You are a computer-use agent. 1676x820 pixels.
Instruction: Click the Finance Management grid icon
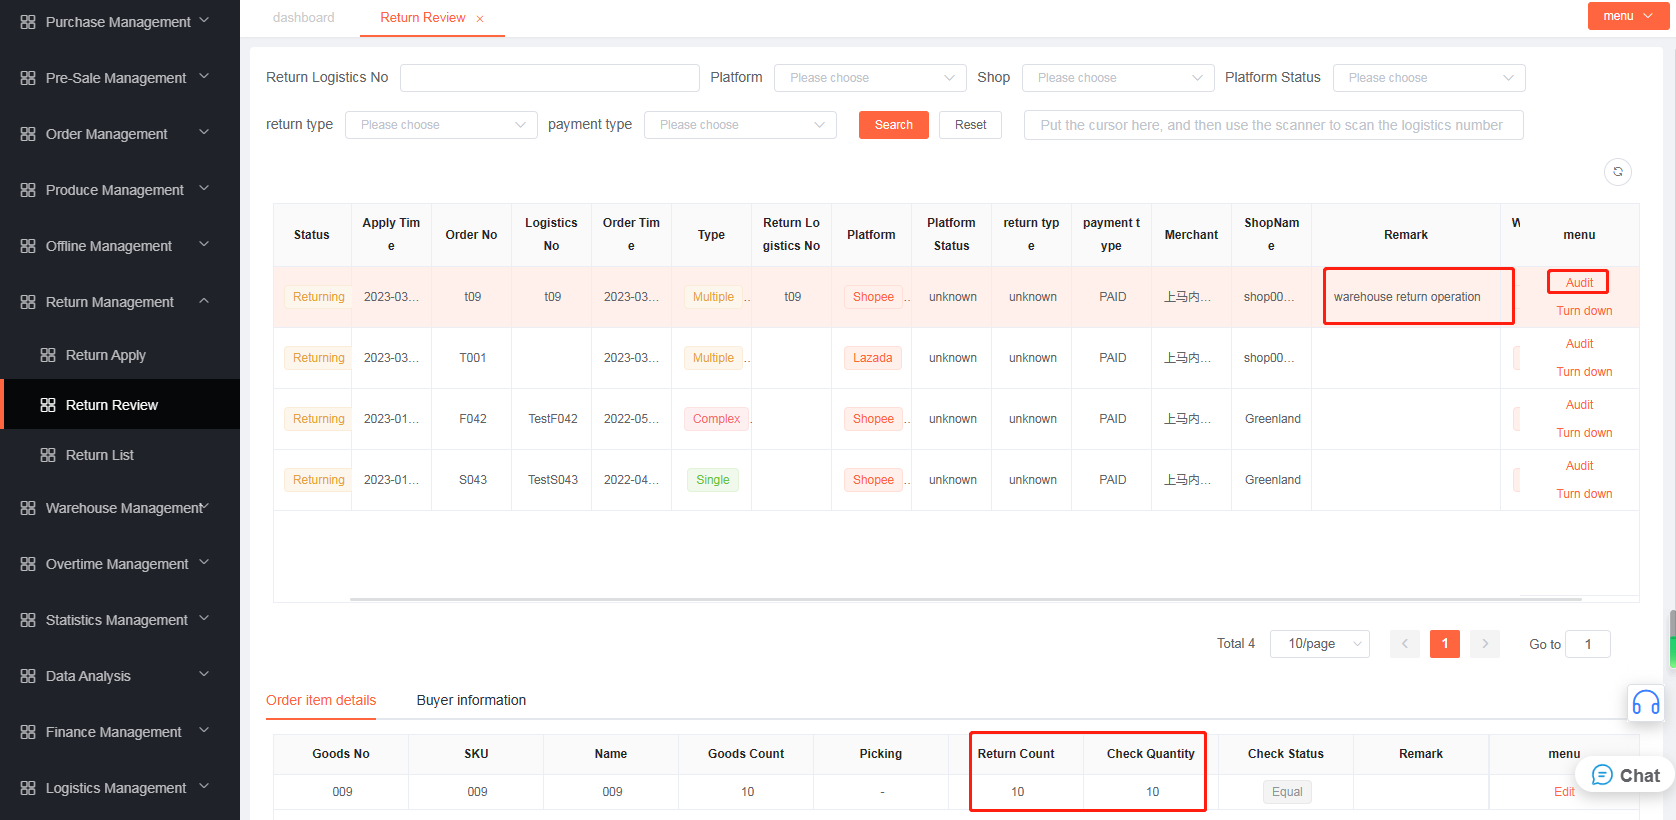tap(28, 732)
